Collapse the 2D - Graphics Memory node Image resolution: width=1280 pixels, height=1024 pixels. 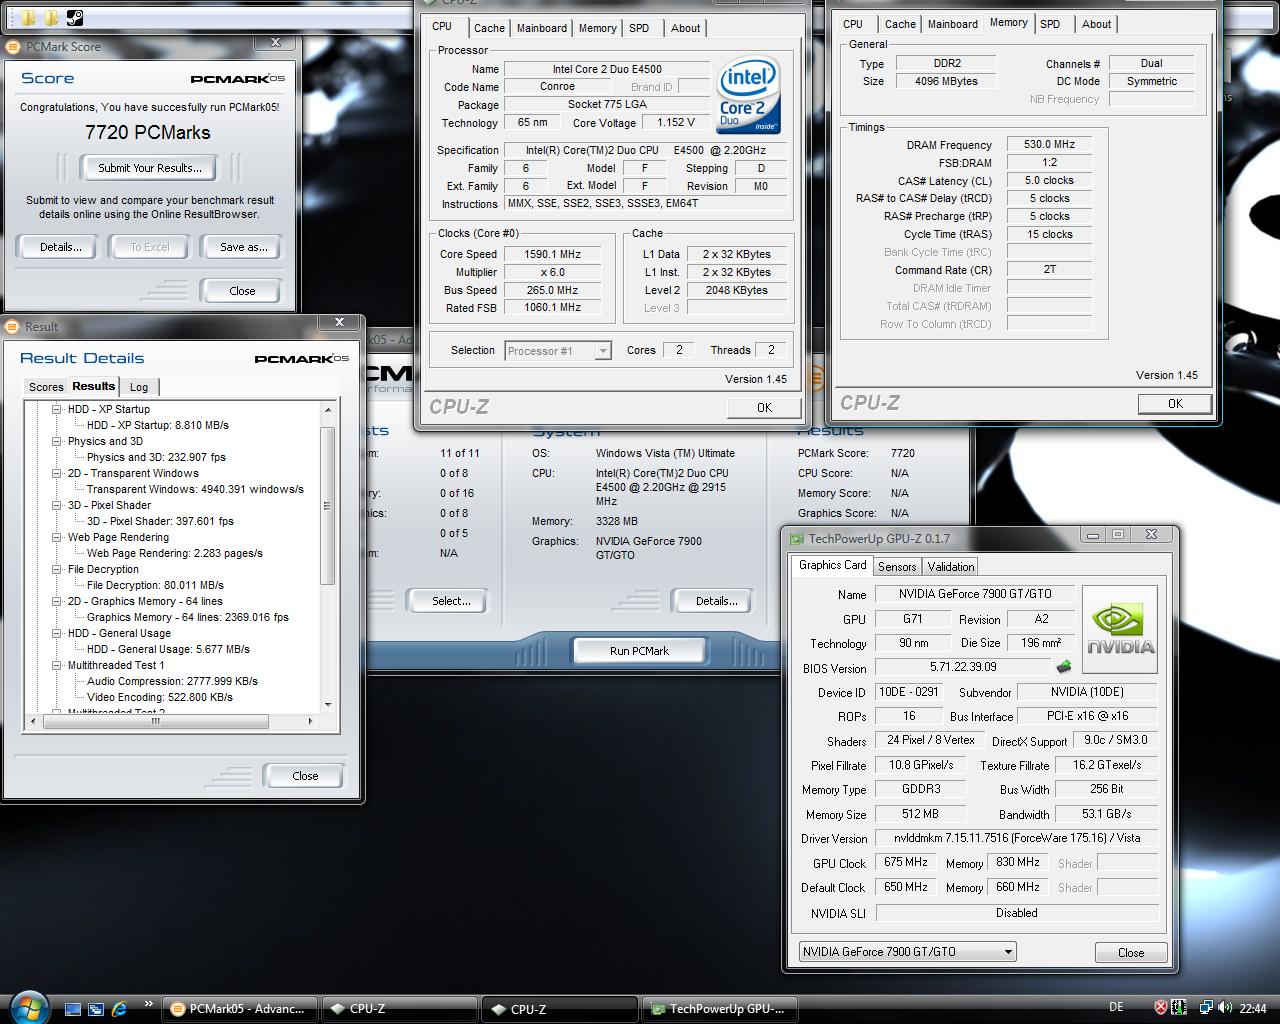[x=57, y=601]
